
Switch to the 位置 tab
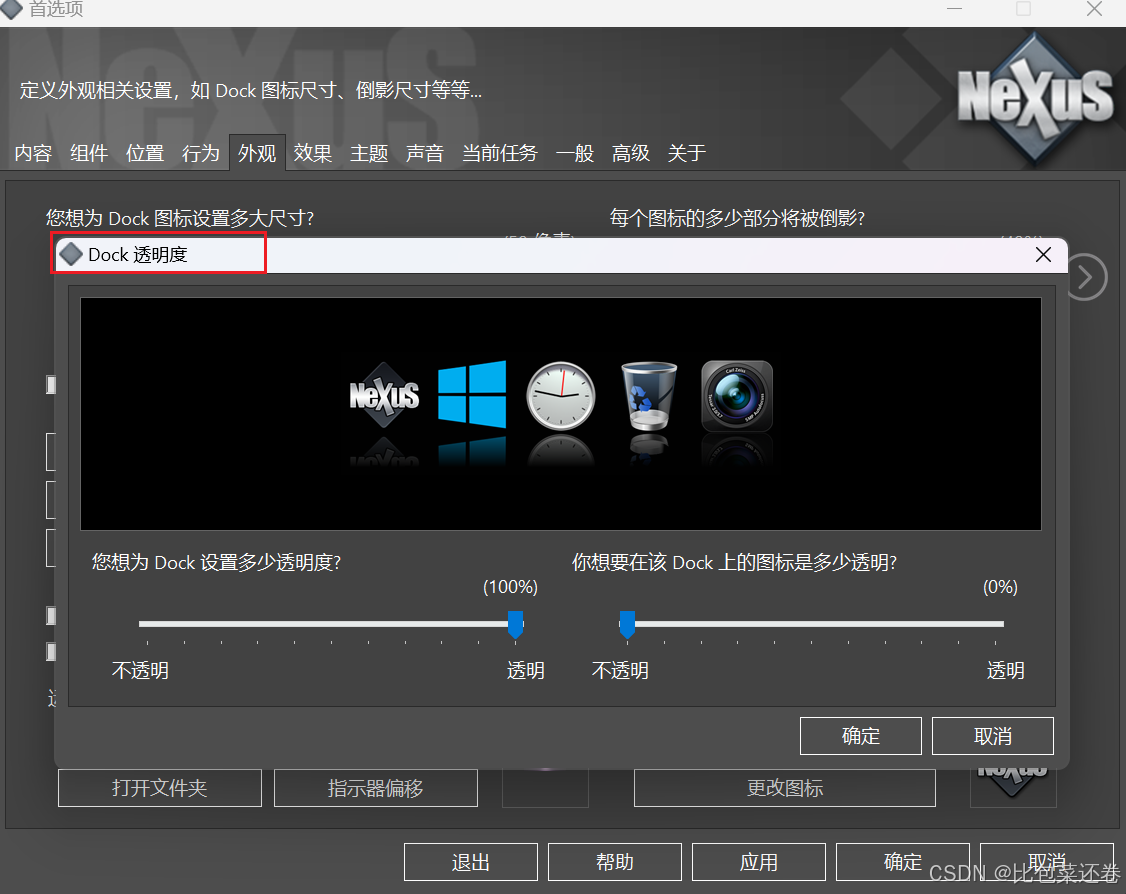click(145, 153)
